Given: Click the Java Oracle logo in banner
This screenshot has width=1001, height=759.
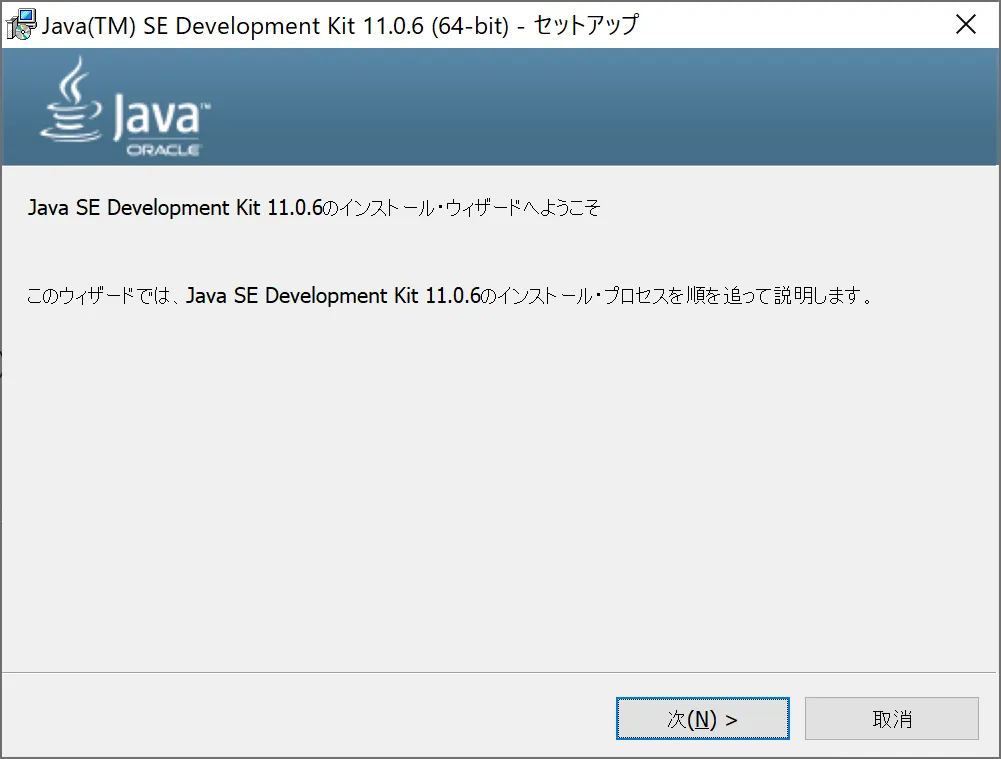Looking at the screenshot, I should [125, 107].
